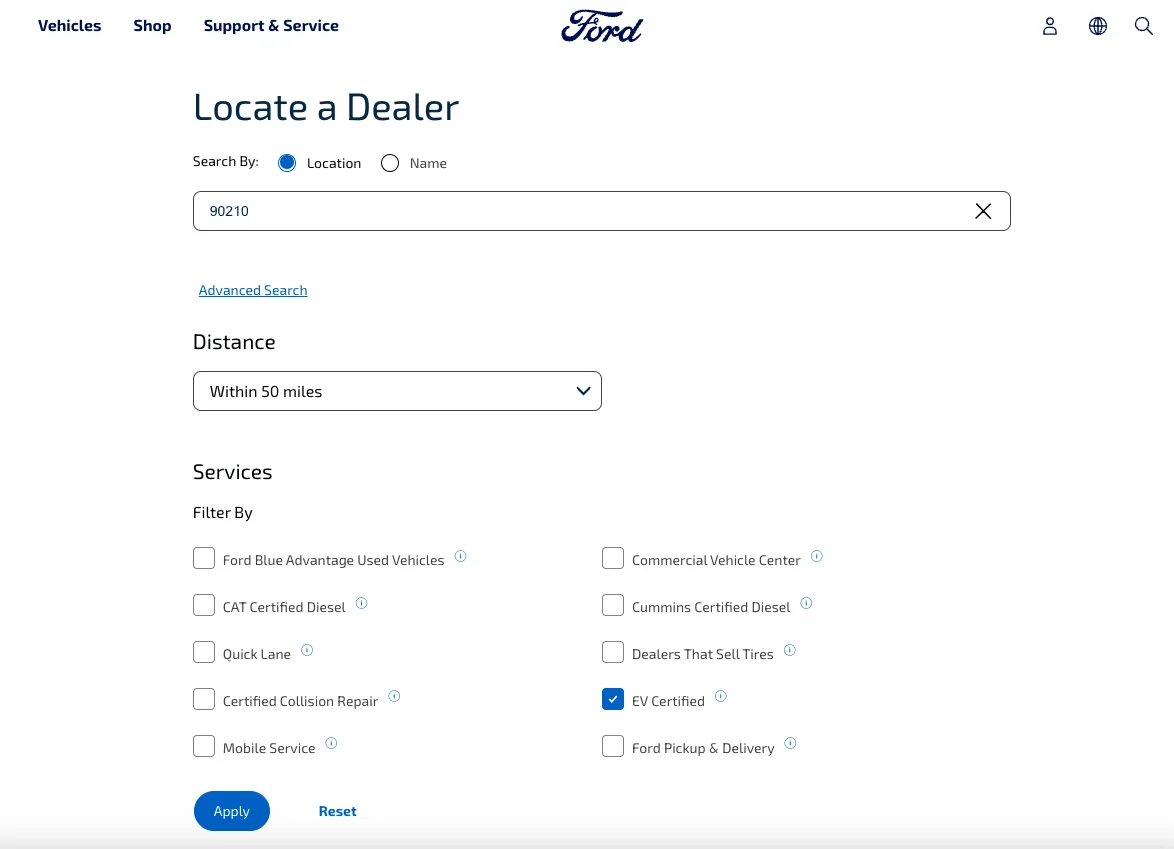Show info icon for Commercial Vehicle Center

(817, 556)
